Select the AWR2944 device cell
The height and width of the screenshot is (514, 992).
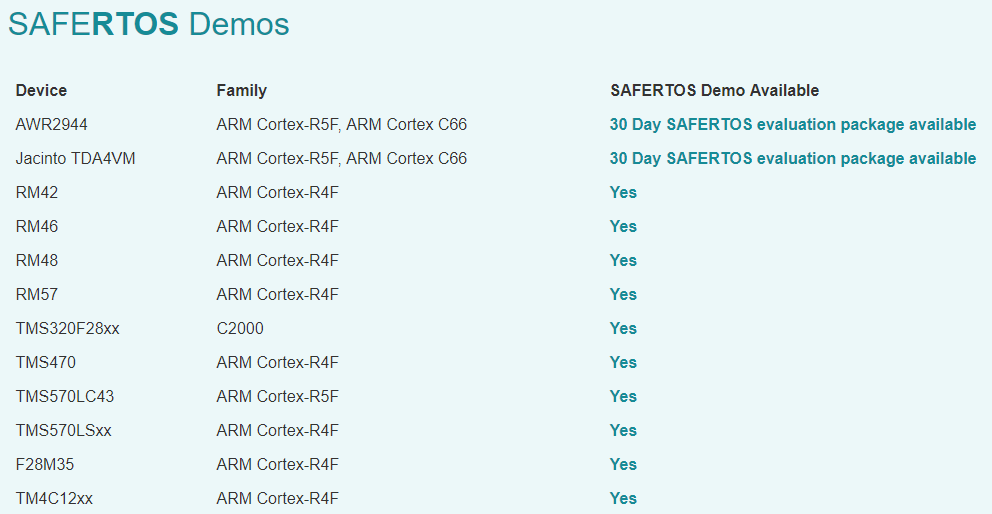[51, 125]
